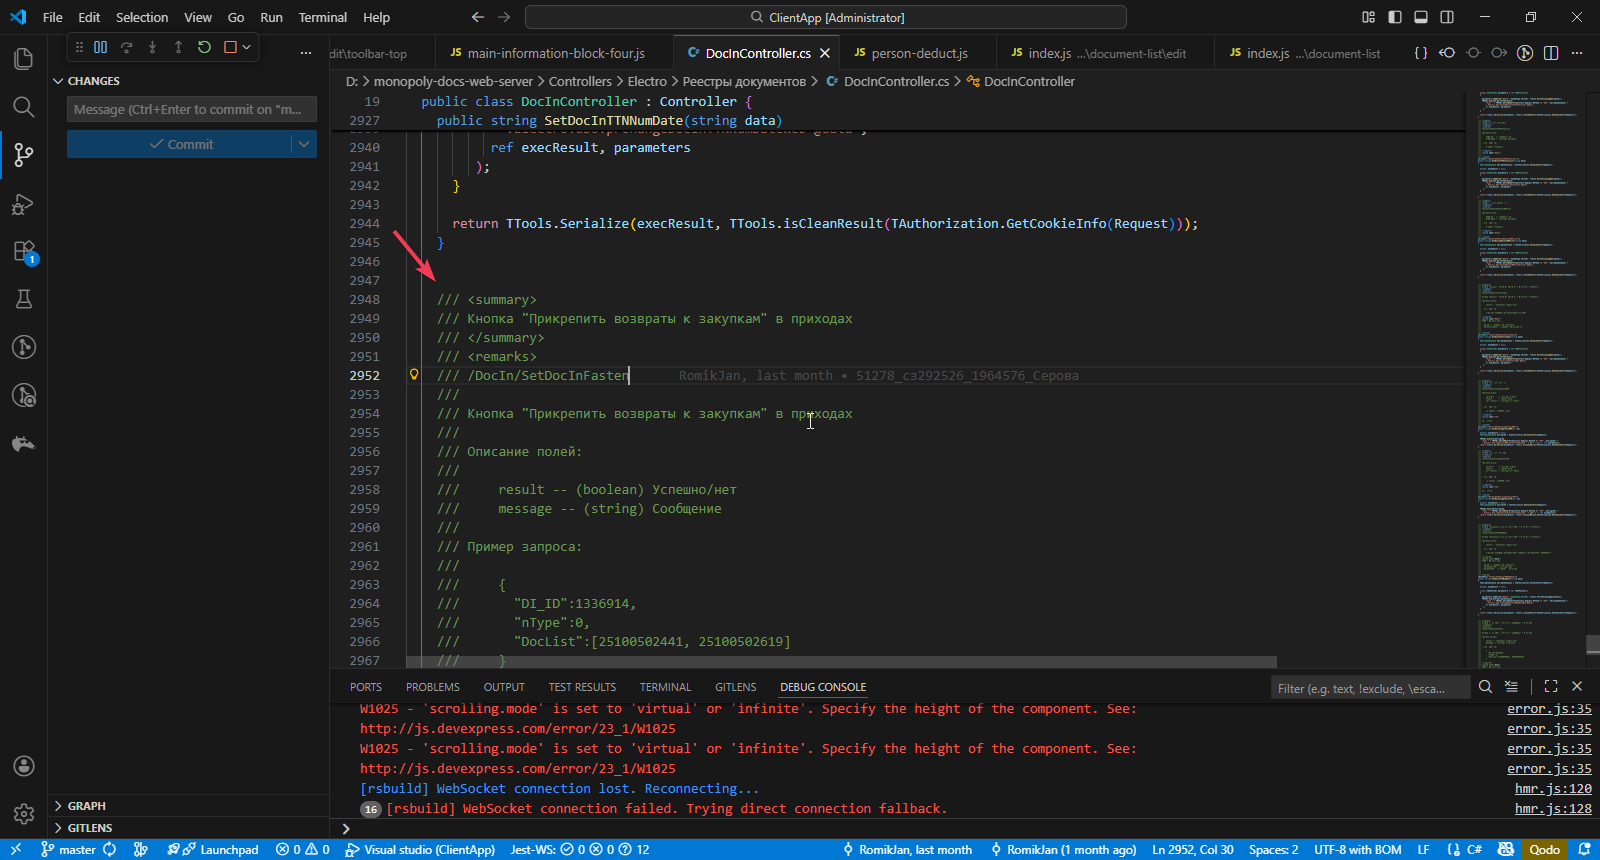Click the editor minimap scroll slider

click(x=1593, y=644)
